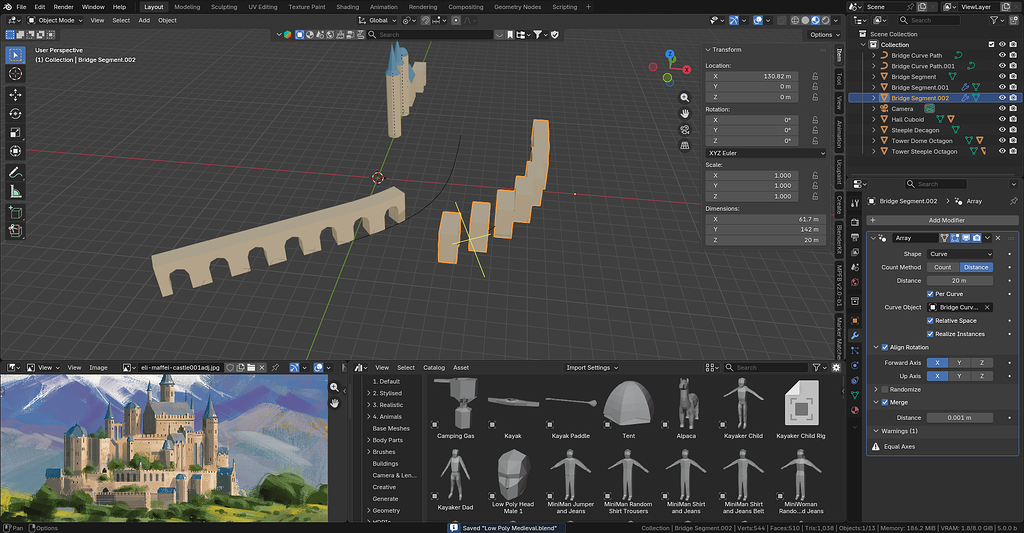
Task: Switch to the Geometry Nodes workspace tab
Action: tap(517, 7)
